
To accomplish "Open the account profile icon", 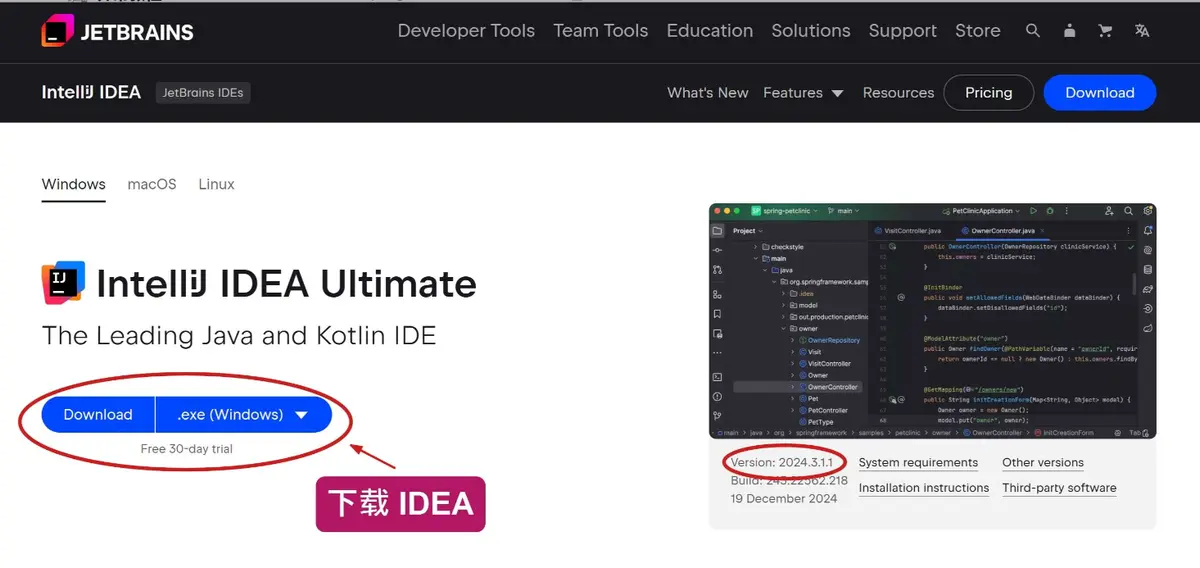I will 1069,31.
